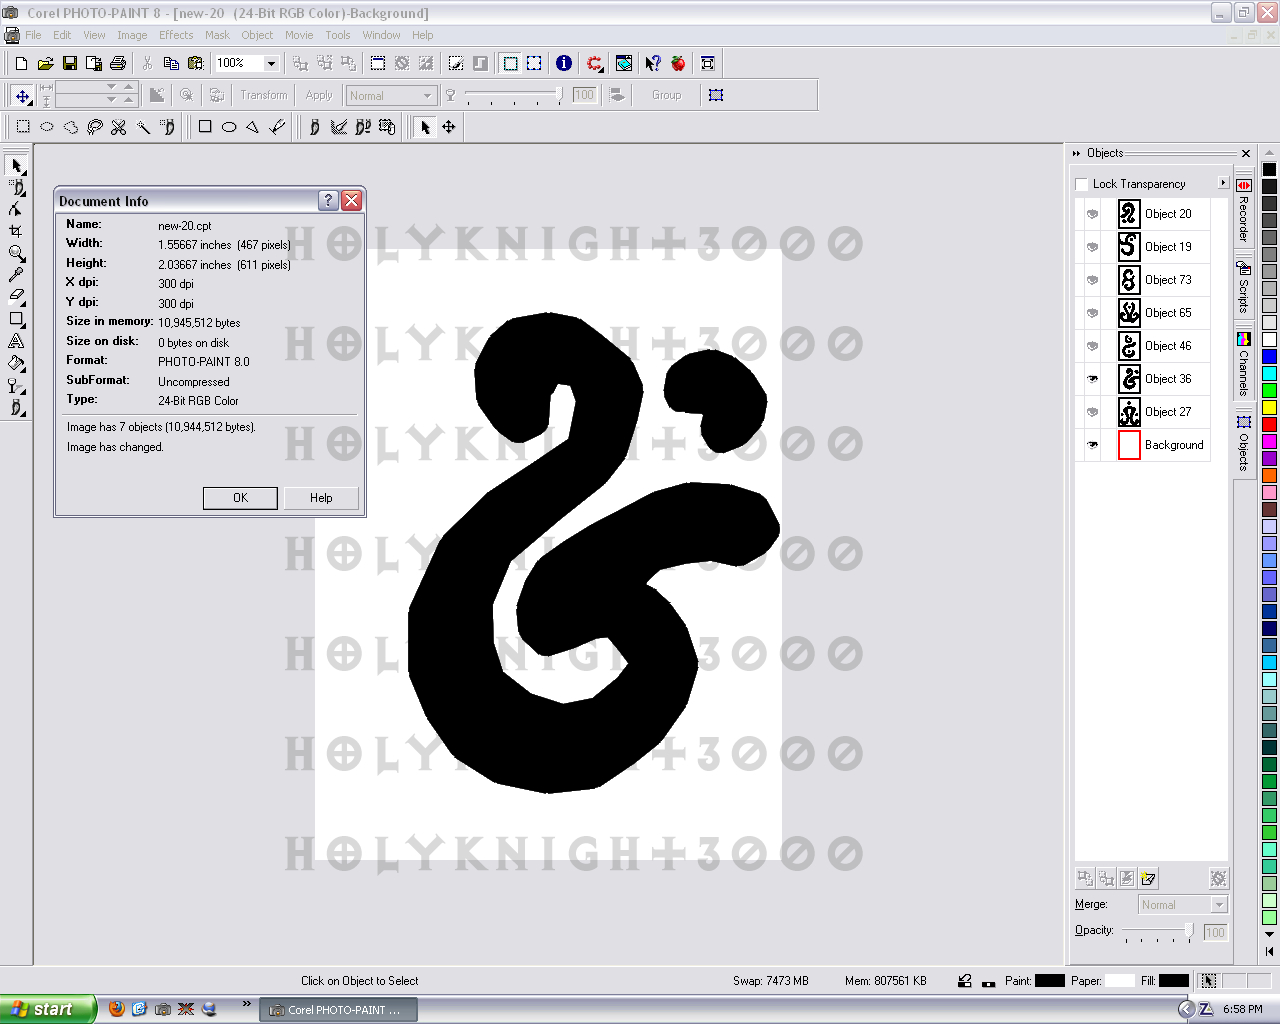Hide the Background layer eye icon

coord(1092,445)
